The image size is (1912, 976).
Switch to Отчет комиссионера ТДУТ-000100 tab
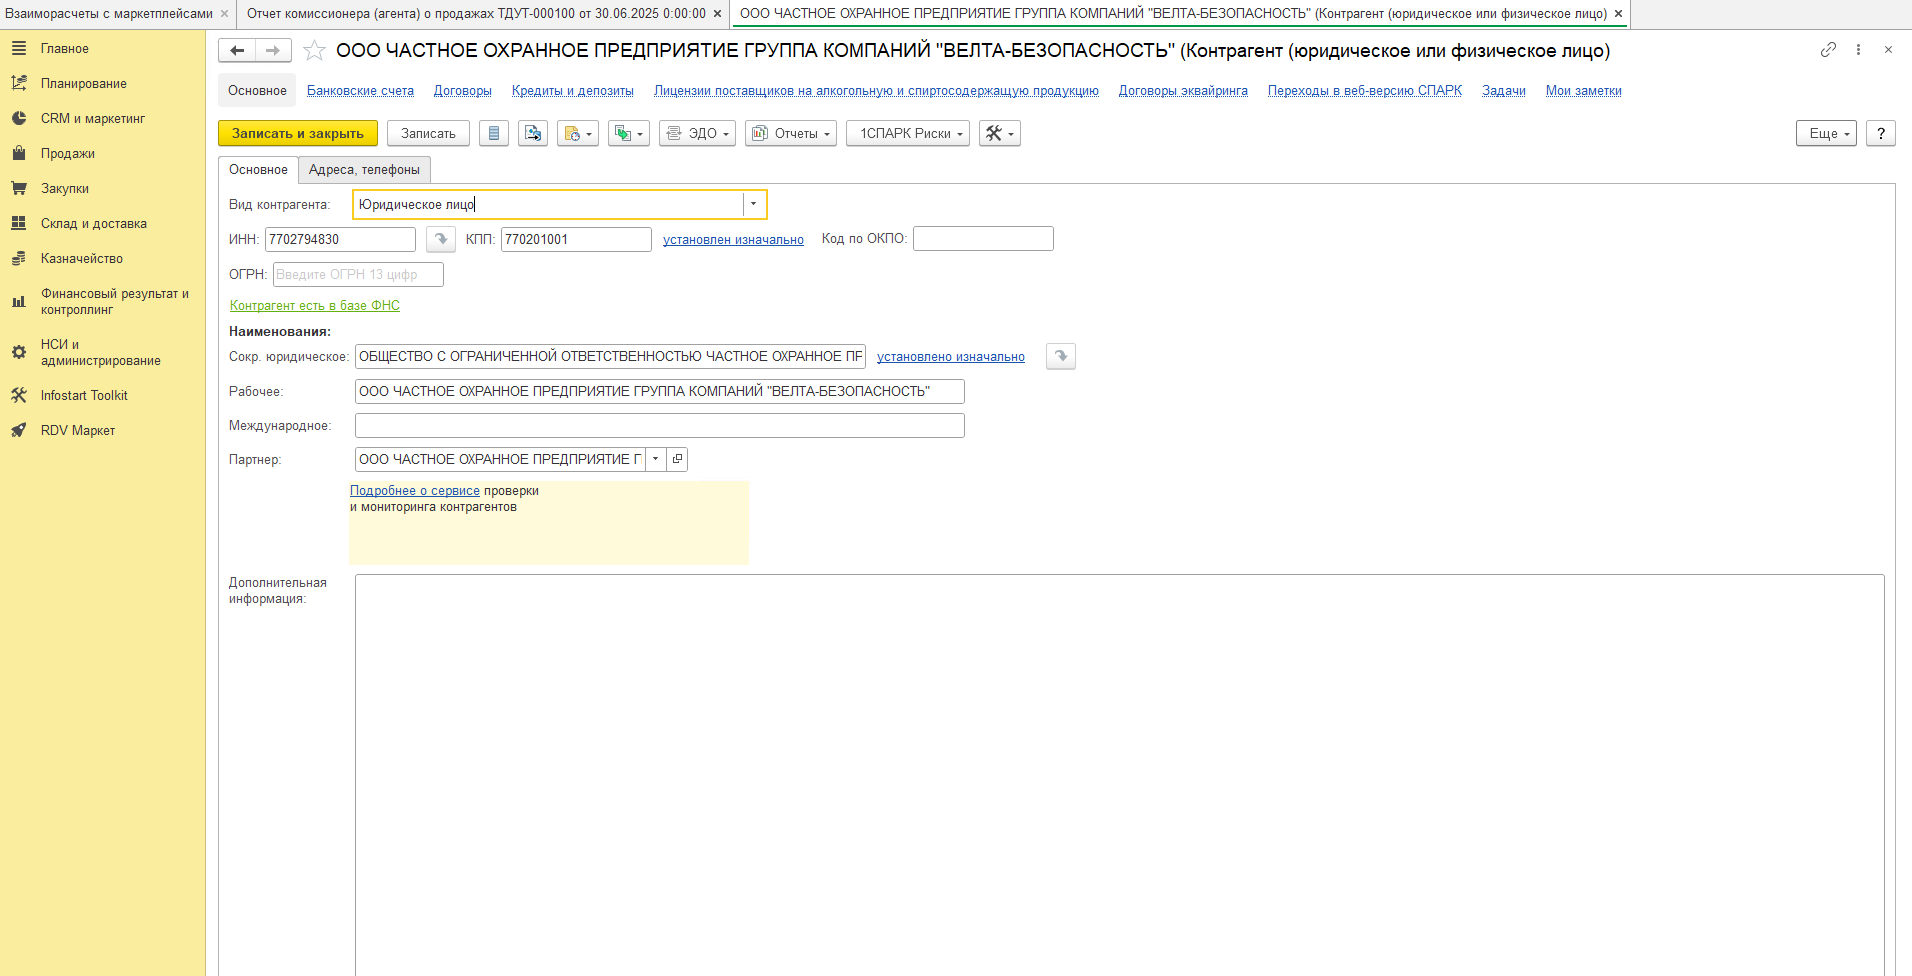pyautogui.click(x=476, y=13)
